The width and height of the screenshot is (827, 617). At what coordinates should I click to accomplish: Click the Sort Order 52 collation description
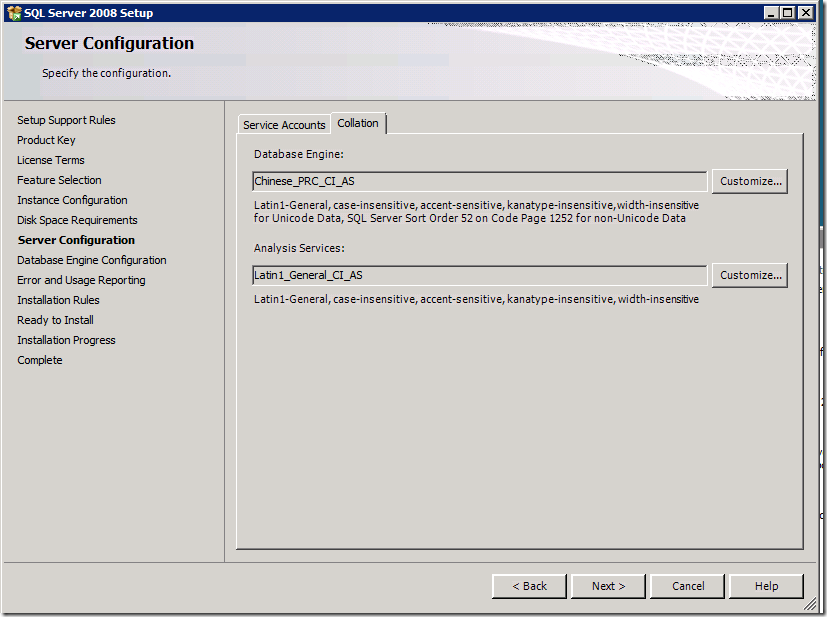coord(476,211)
